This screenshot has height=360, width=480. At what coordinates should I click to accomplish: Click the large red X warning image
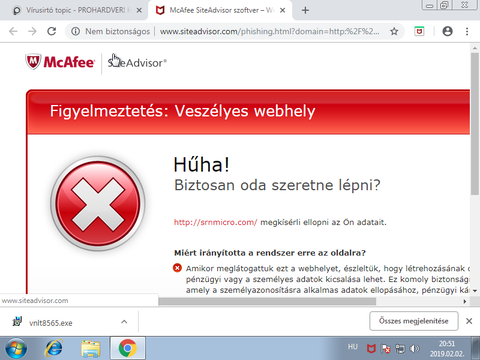97,204
